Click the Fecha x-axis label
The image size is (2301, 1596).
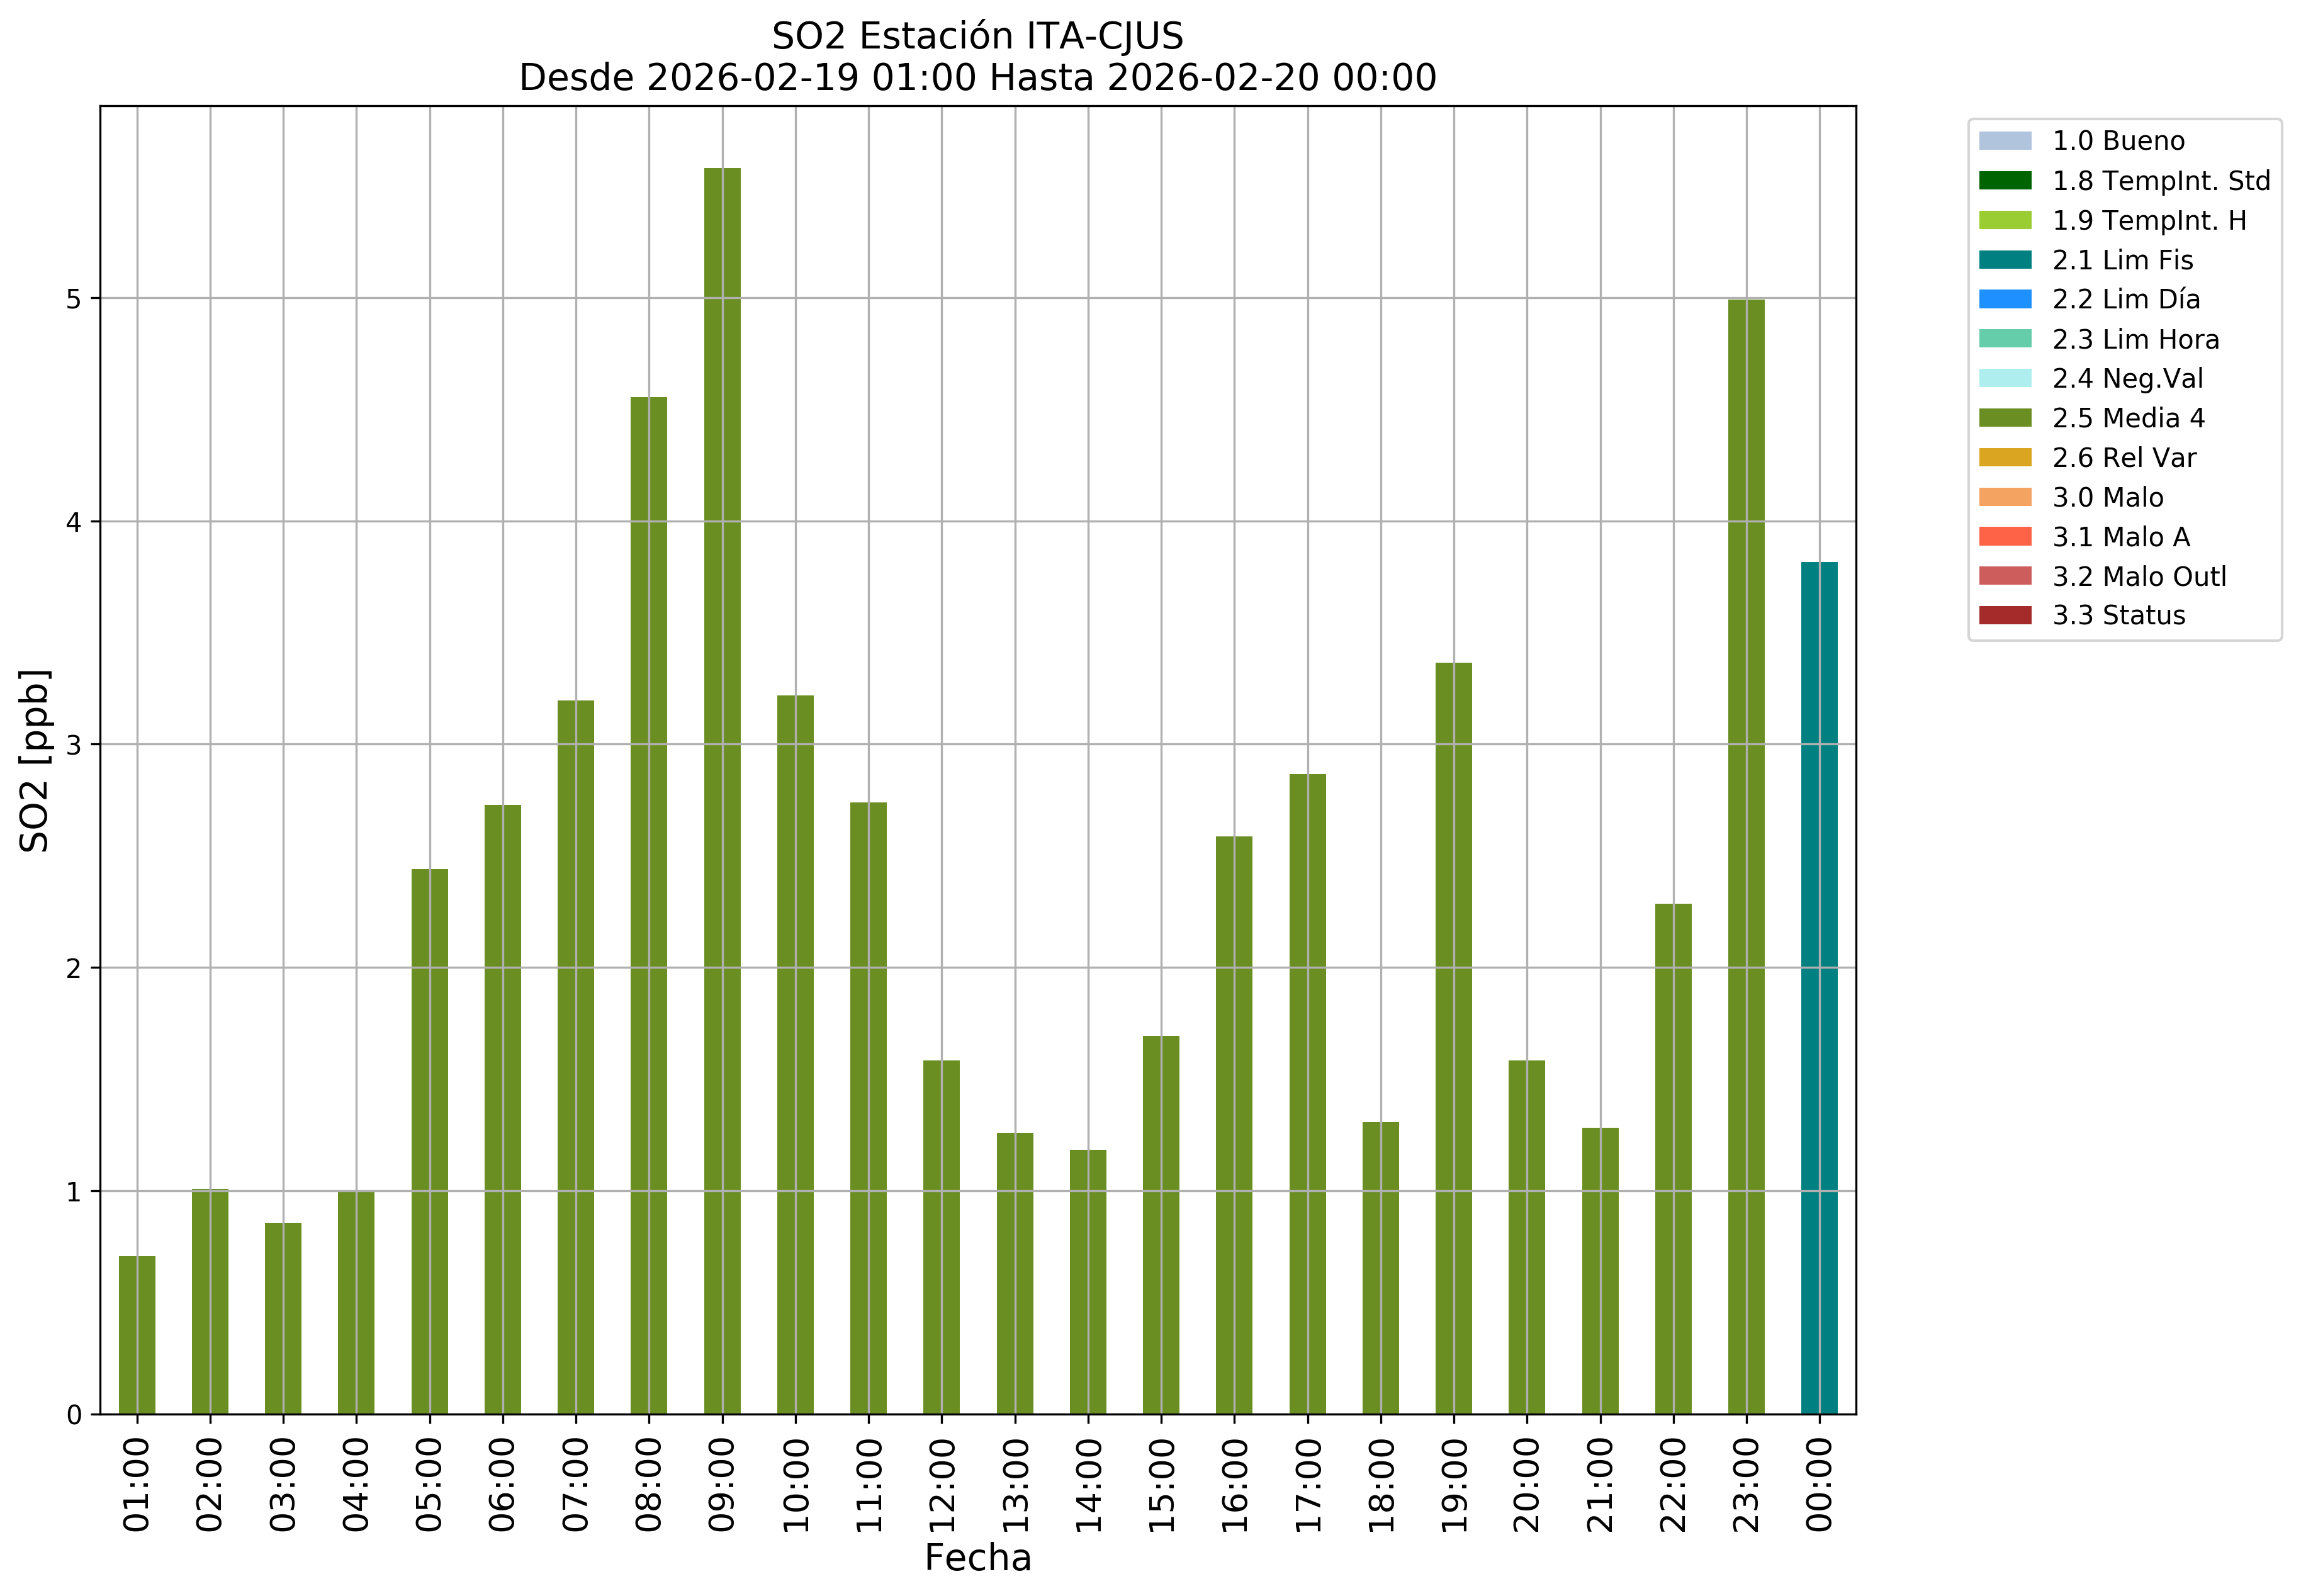(x=977, y=1558)
